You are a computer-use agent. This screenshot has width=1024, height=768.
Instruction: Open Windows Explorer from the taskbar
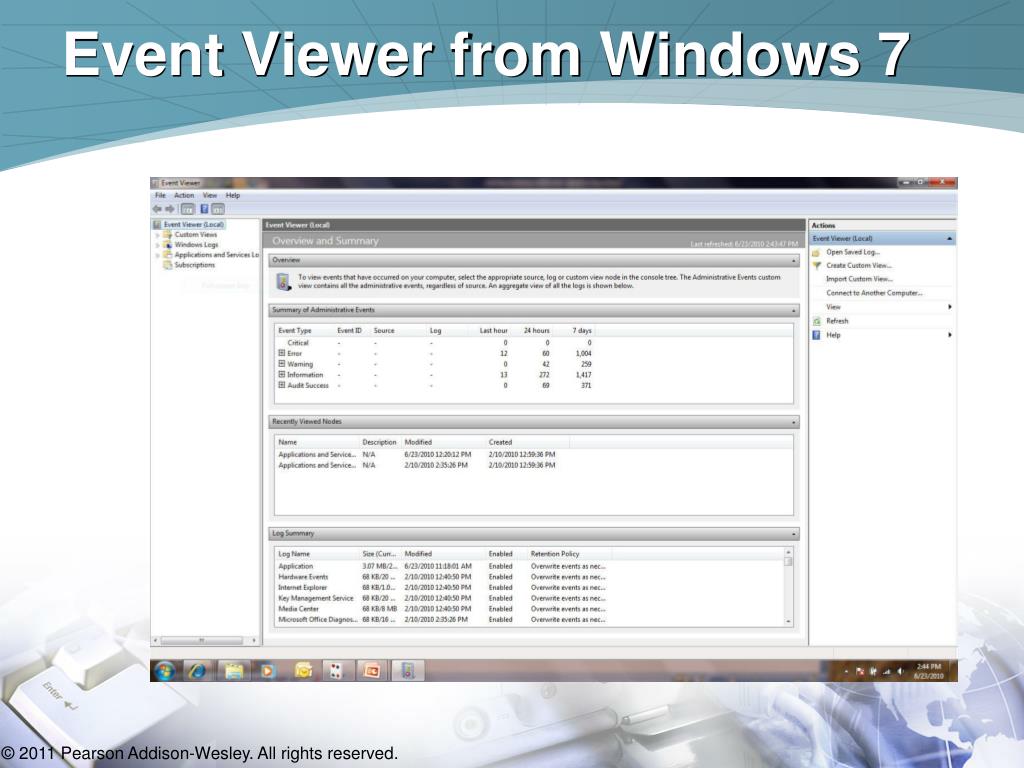pyautogui.click(x=233, y=670)
